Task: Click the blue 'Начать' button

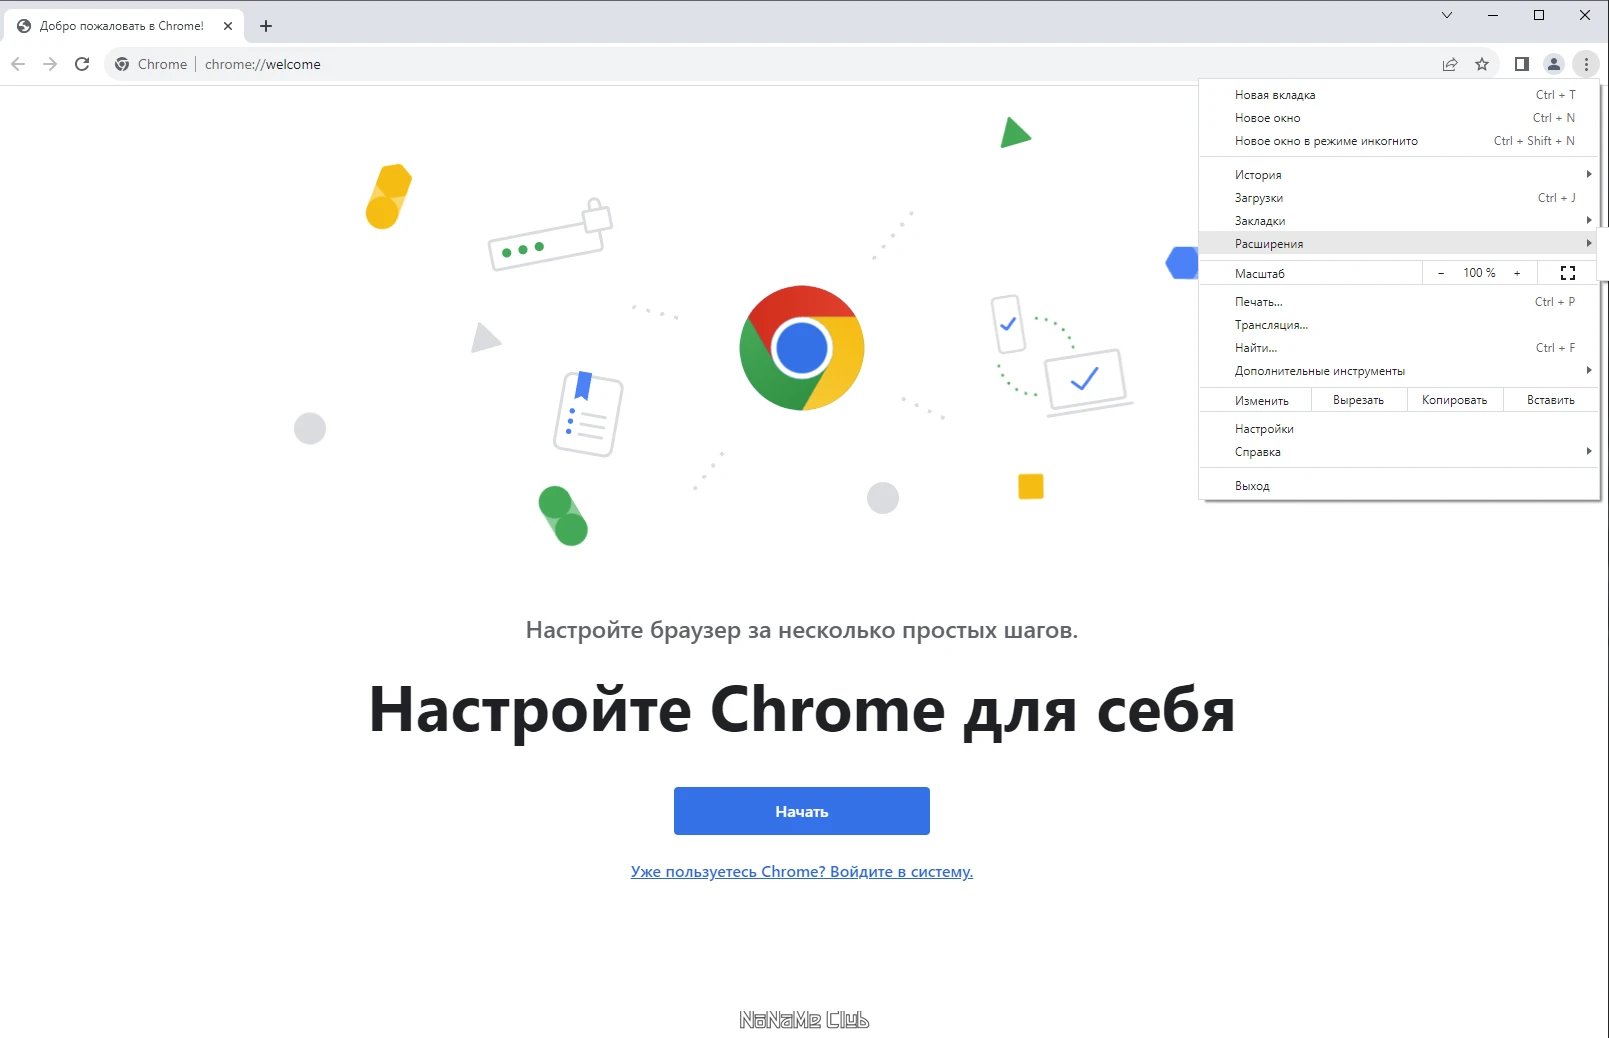Action: (802, 811)
